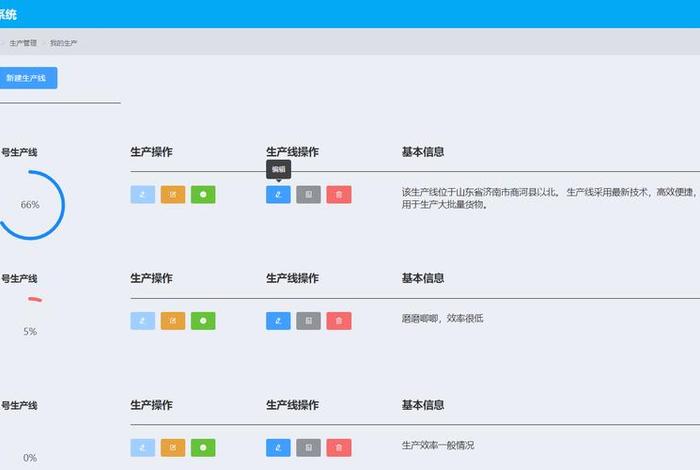Click orange edit-square button in 5% row
Screen dimensions: 700x470
click(173, 321)
